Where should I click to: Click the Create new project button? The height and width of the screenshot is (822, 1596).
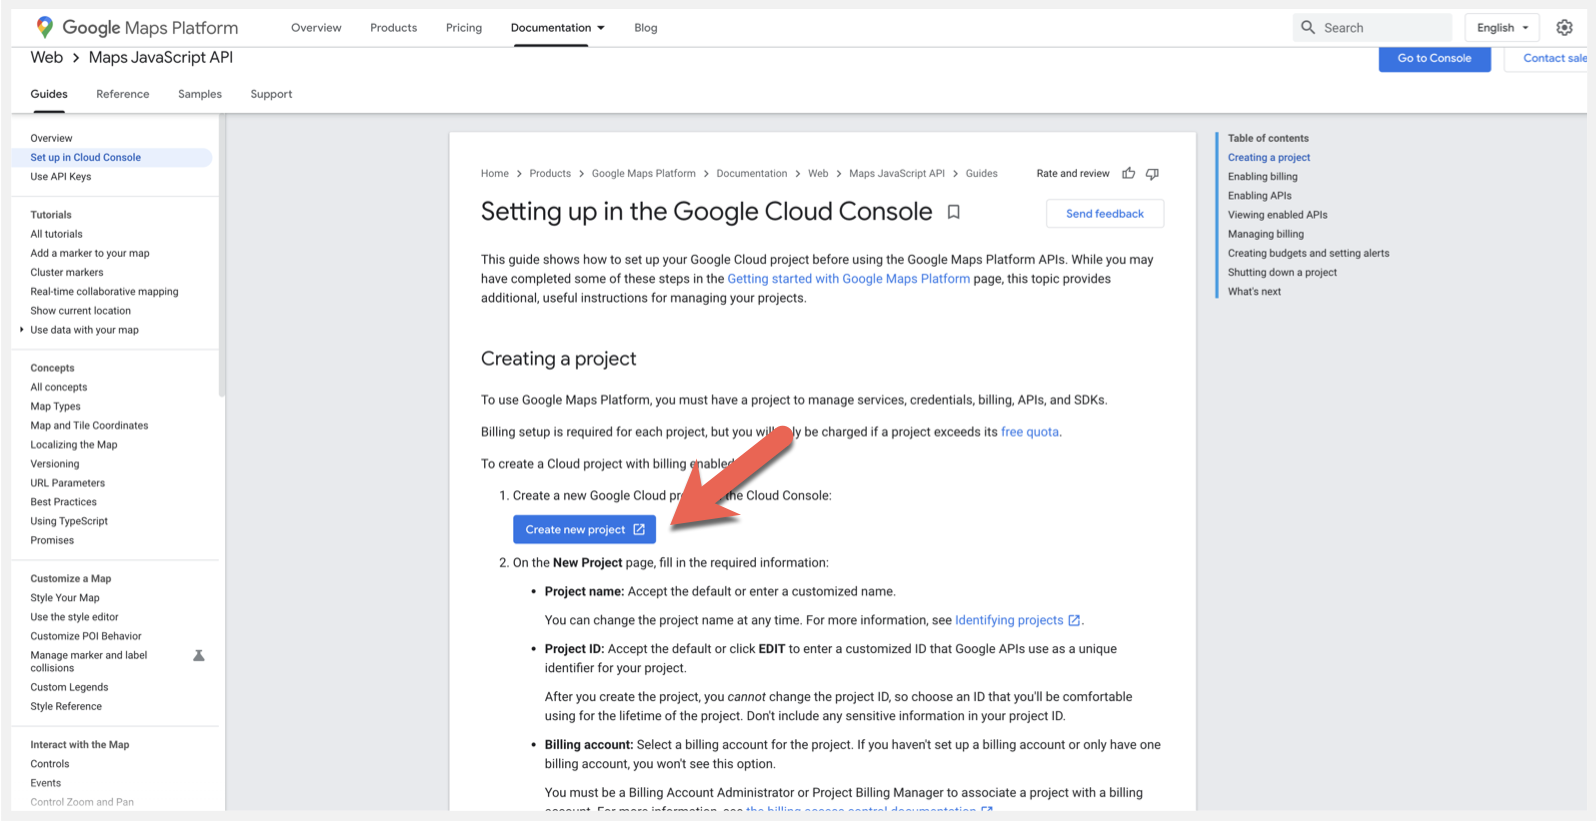(x=584, y=530)
